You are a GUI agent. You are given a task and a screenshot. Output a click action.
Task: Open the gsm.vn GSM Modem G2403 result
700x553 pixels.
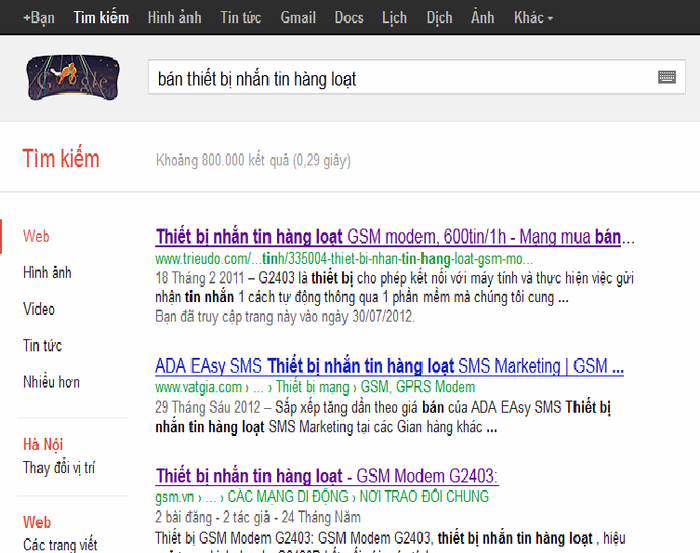(327, 475)
